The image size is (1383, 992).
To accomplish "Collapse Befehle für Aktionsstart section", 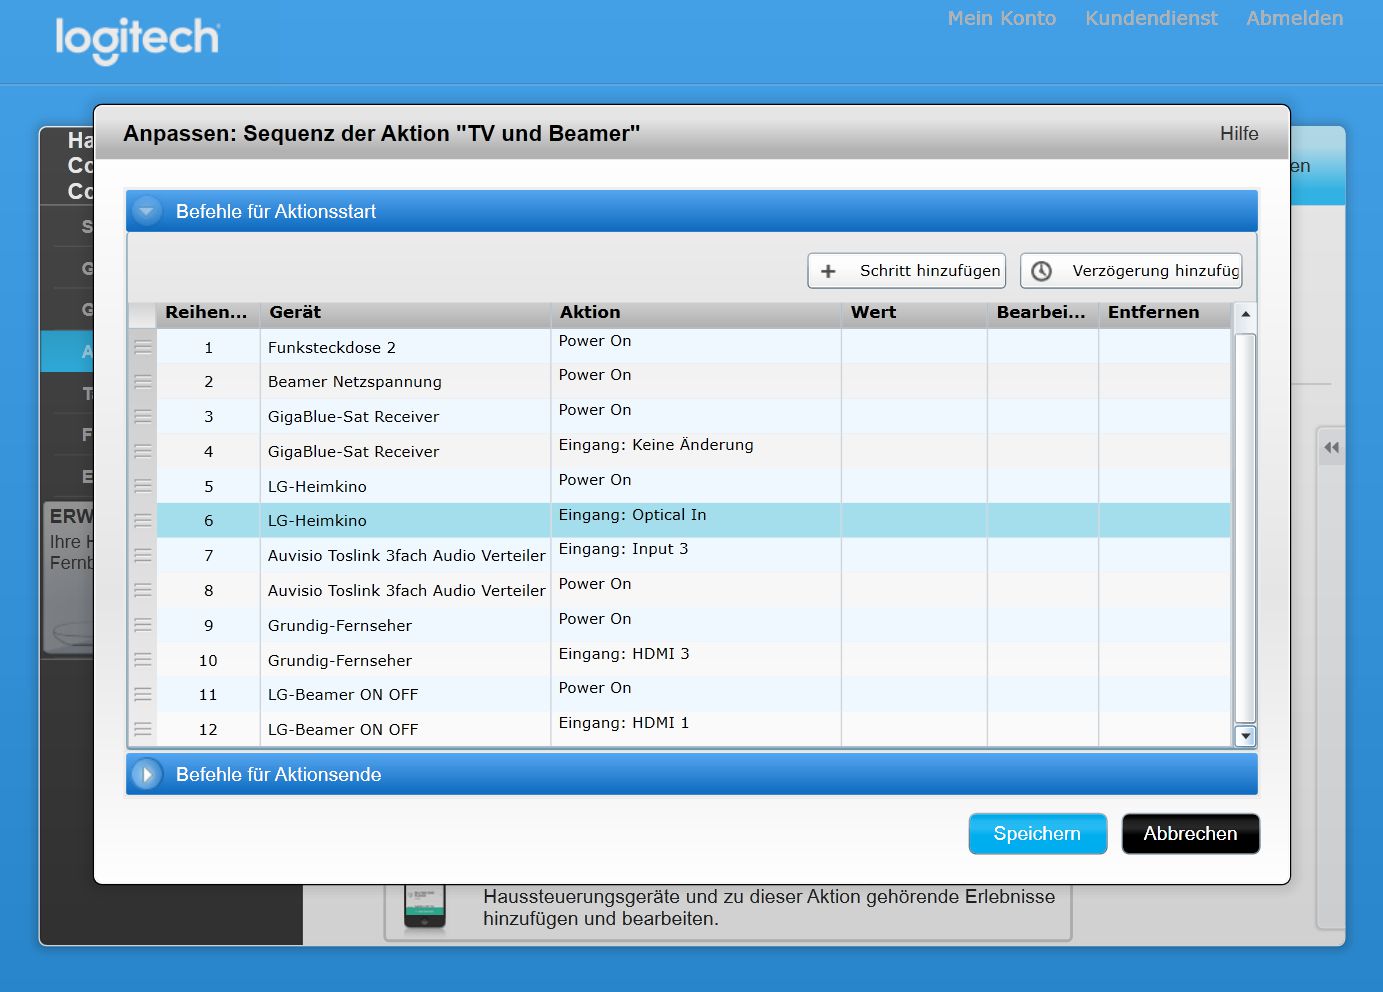I will (147, 212).
